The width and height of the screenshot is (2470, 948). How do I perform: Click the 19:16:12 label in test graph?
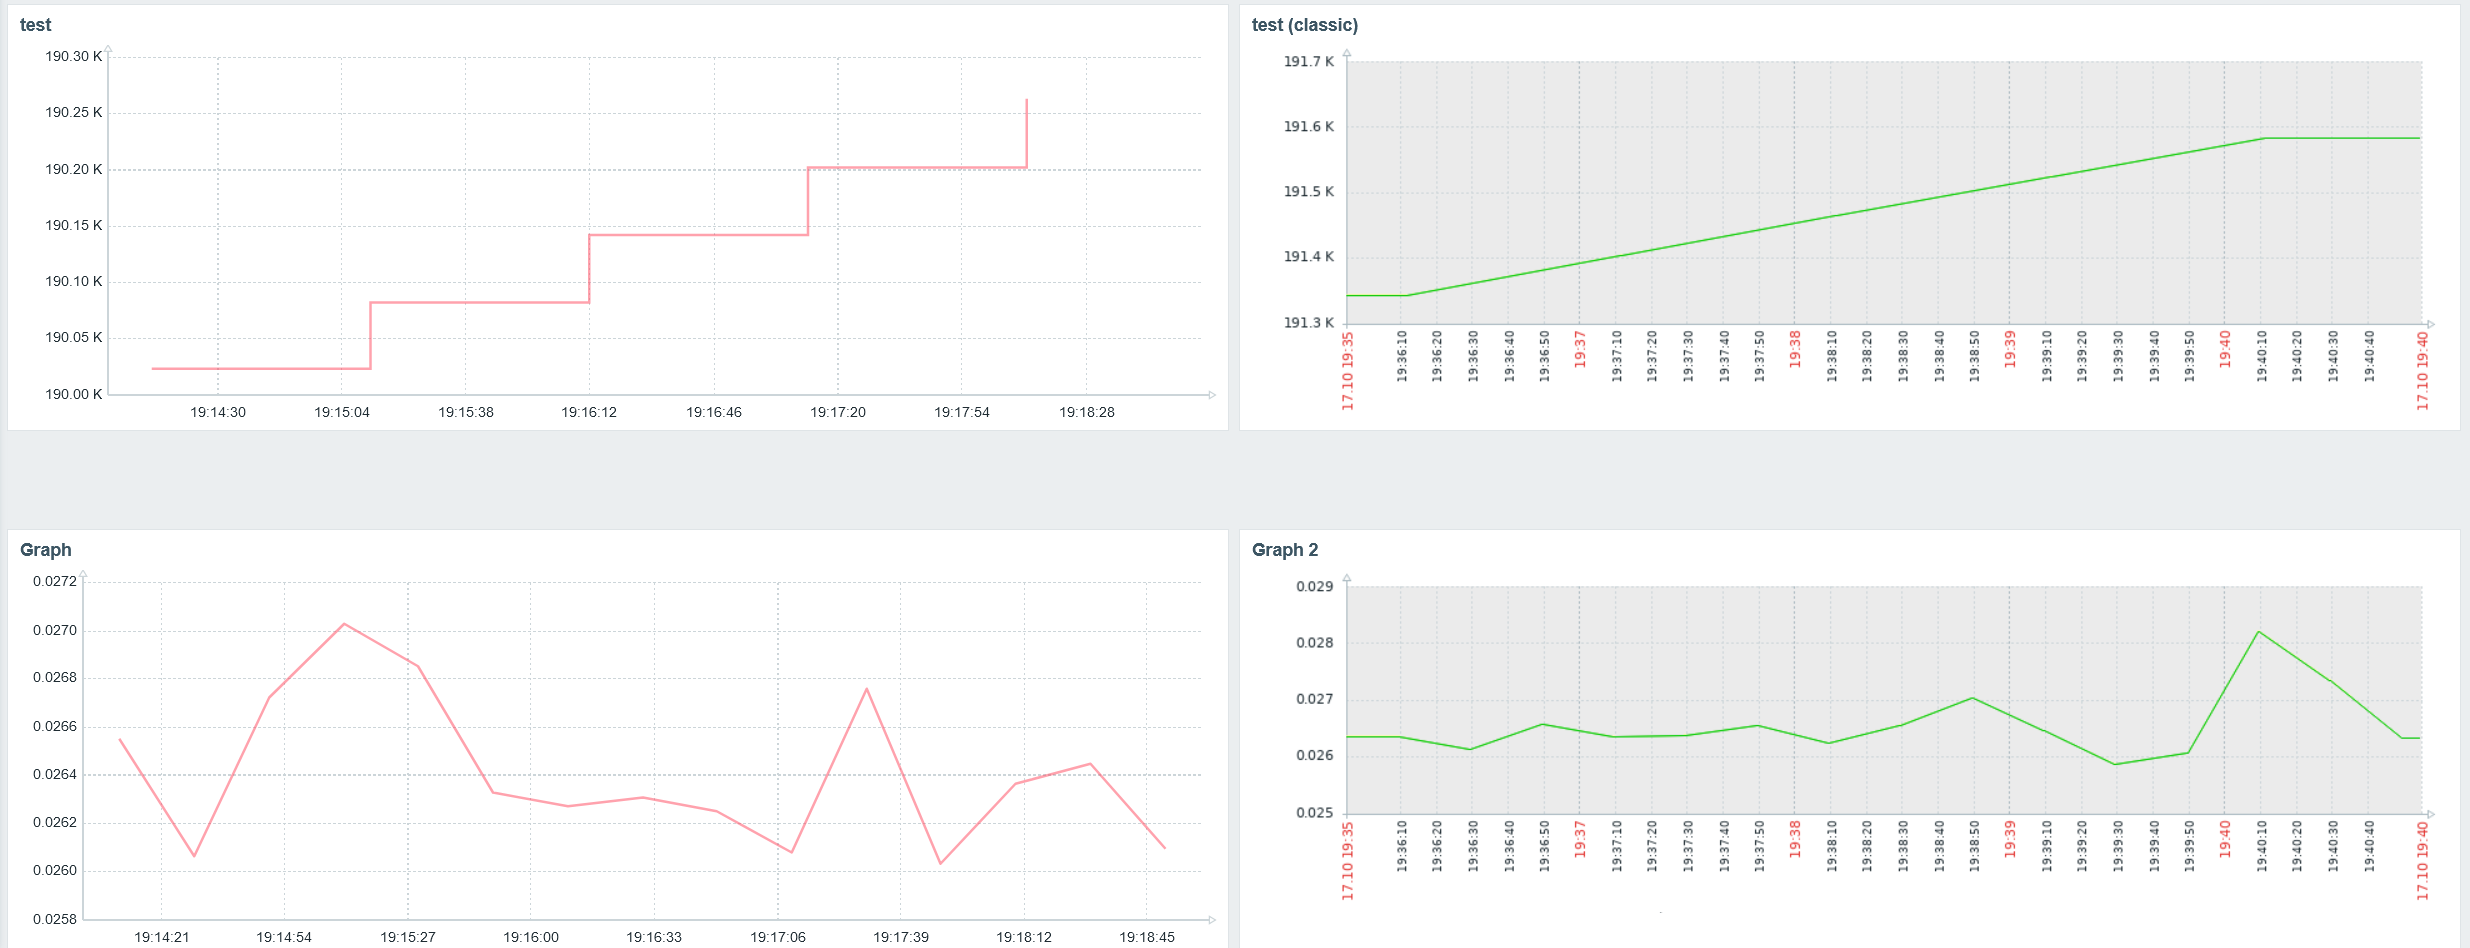[589, 412]
